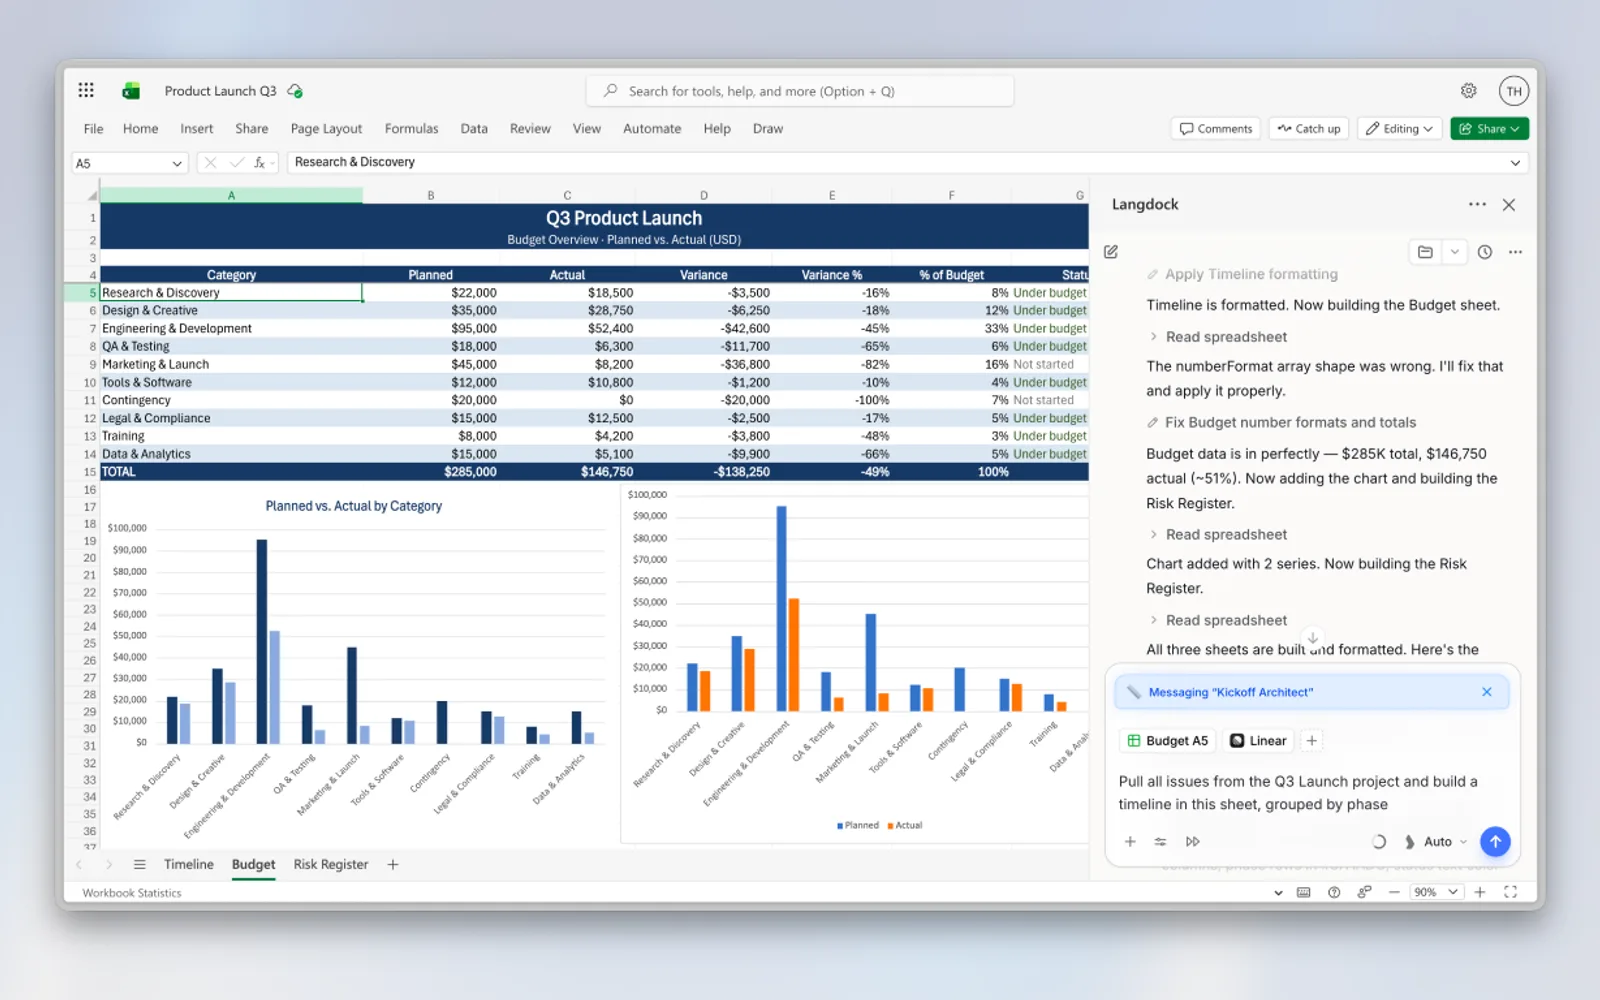Click the Budget A5 context chip
The width and height of the screenshot is (1600, 1000).
pyautogui.click(x=1167, y=741)
